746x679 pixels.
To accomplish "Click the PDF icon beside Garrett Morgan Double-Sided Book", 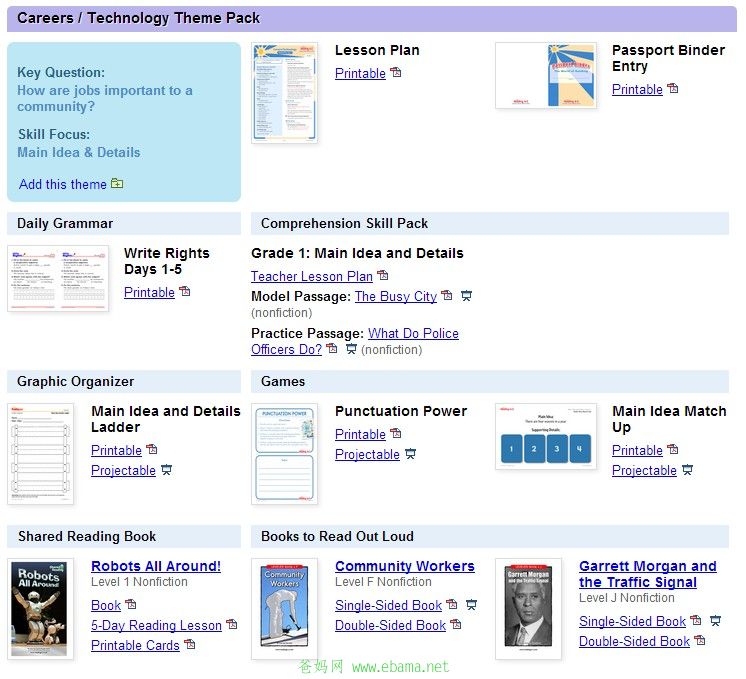I will tap(700, 640).
